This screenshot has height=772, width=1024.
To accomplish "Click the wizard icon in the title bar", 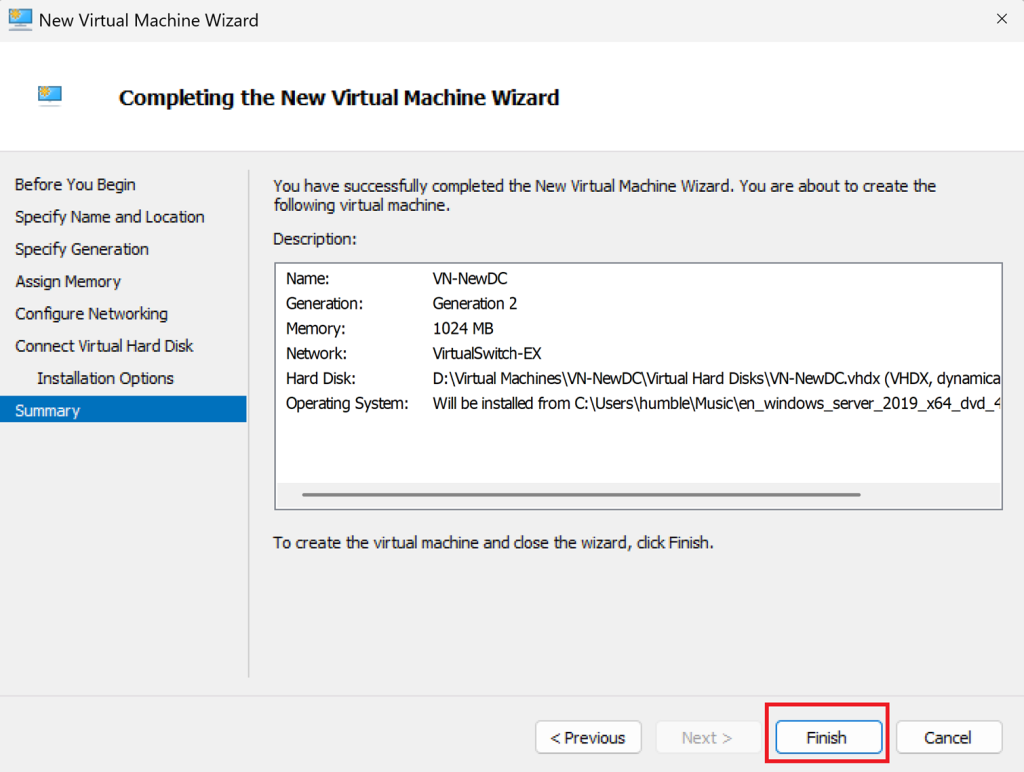I will tap(20, 20).
